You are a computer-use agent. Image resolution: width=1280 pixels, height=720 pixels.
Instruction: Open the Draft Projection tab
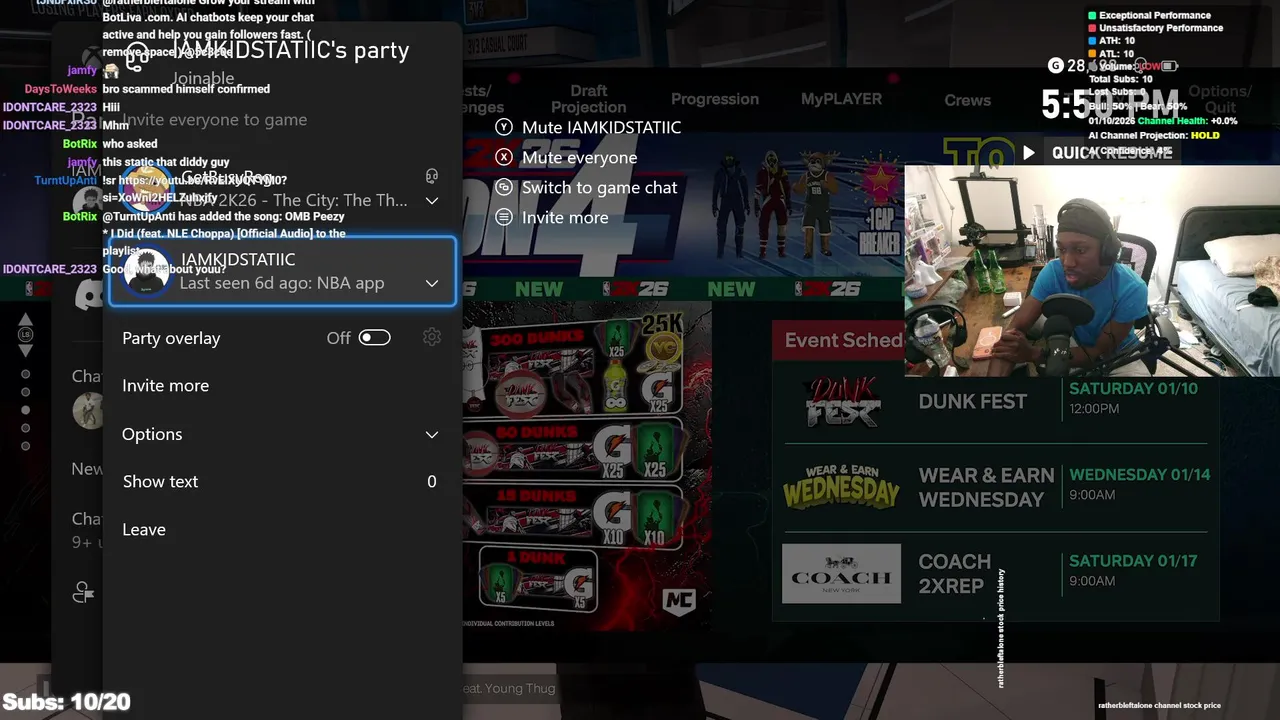click(588, 99)
